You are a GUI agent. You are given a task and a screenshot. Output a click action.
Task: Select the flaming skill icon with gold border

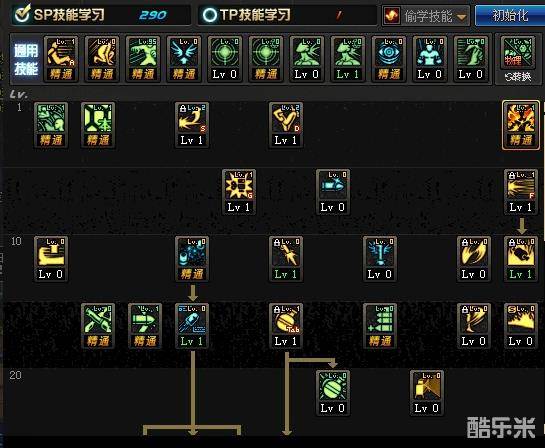coord(520,125)
